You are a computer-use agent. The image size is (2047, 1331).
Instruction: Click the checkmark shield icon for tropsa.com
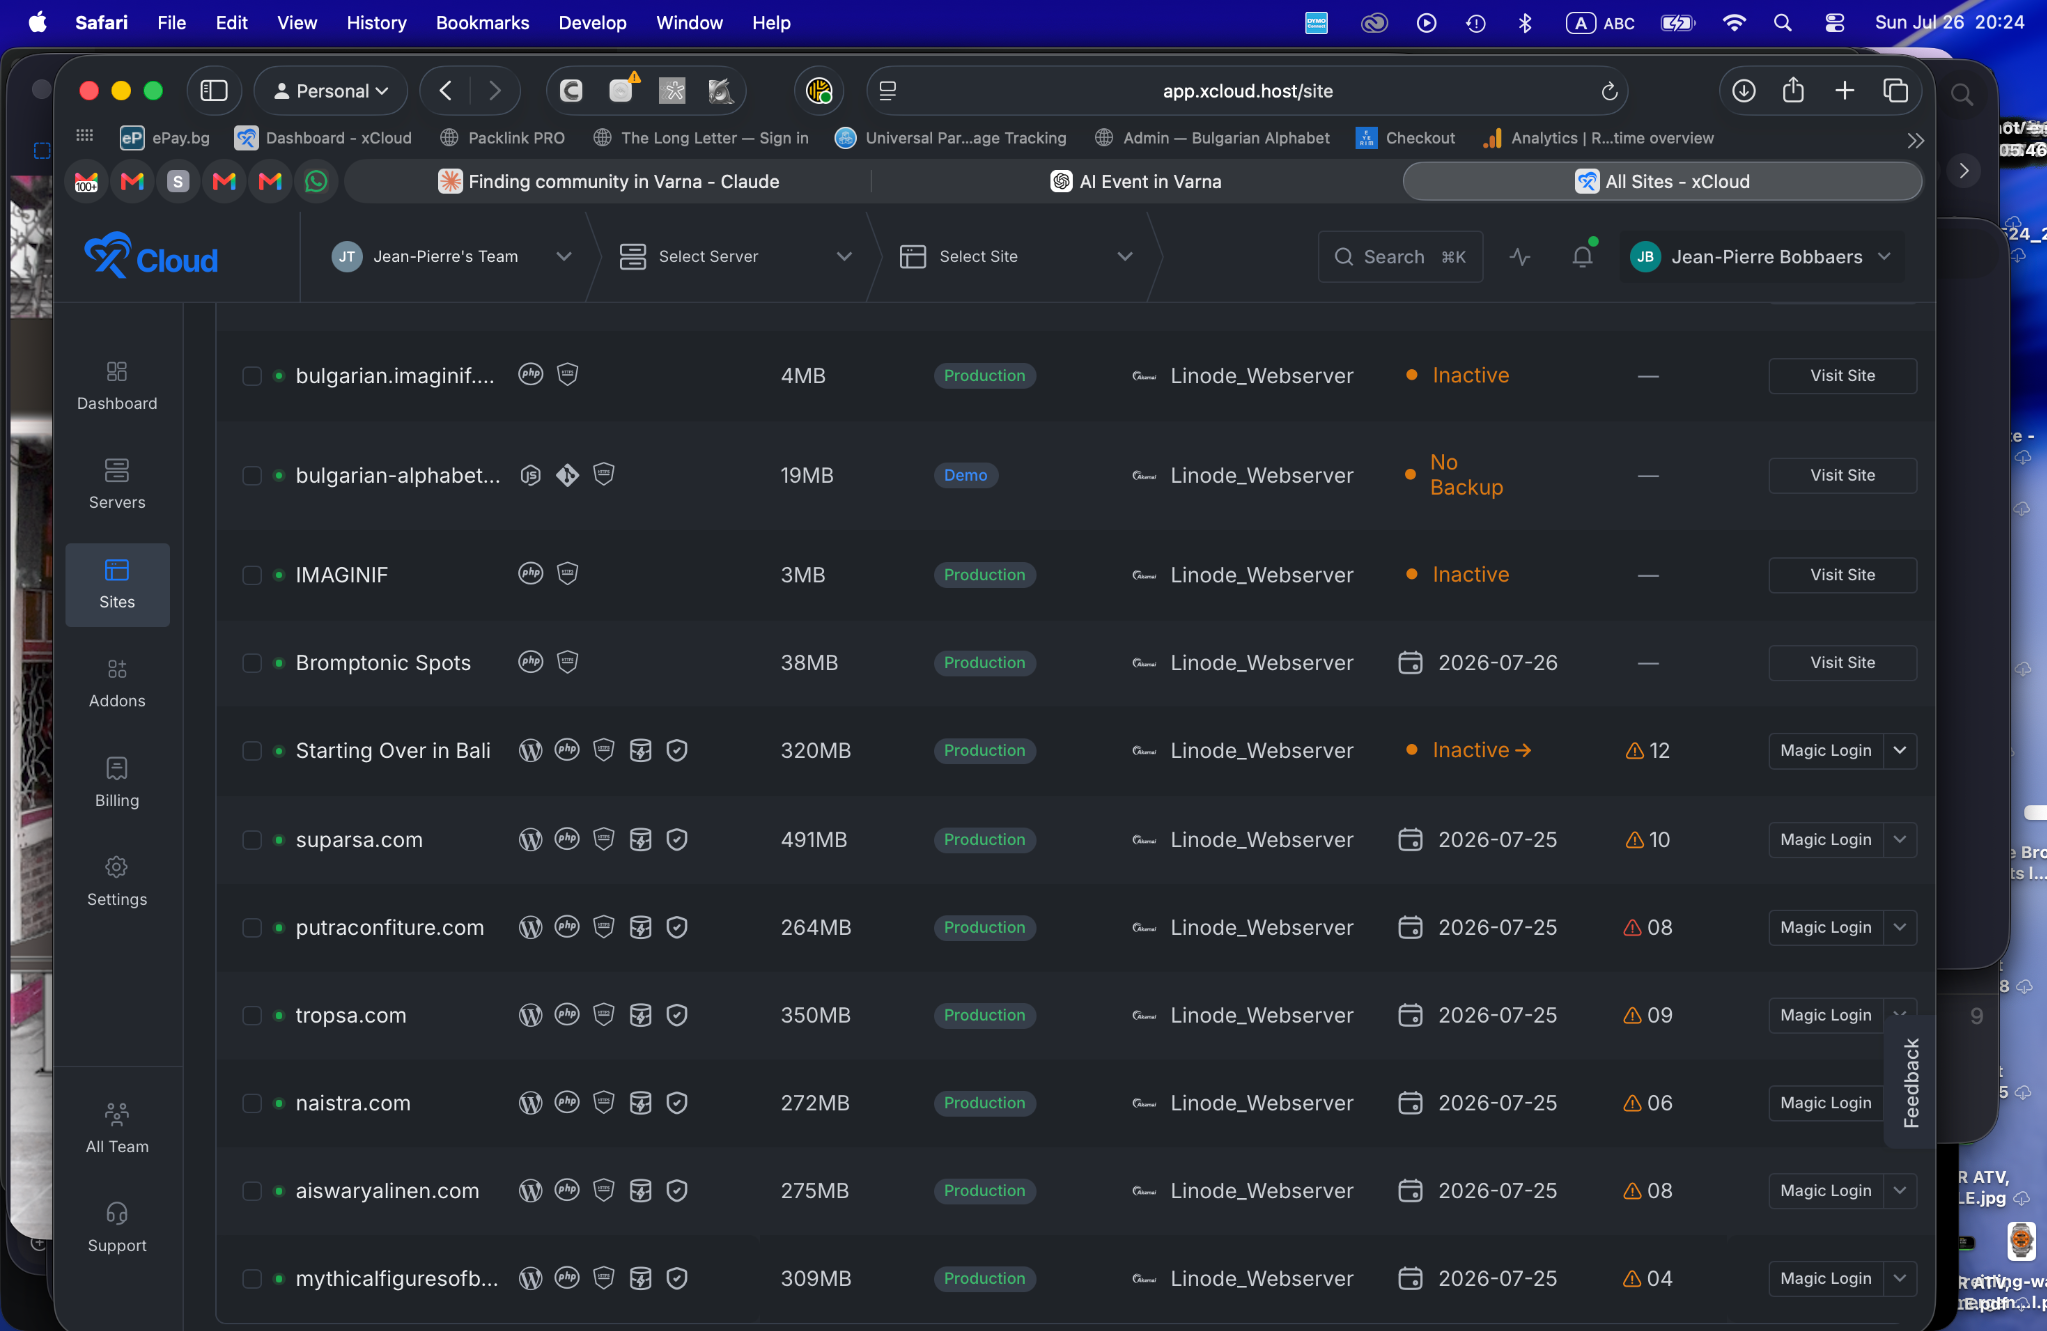[x=677, y=1015]
